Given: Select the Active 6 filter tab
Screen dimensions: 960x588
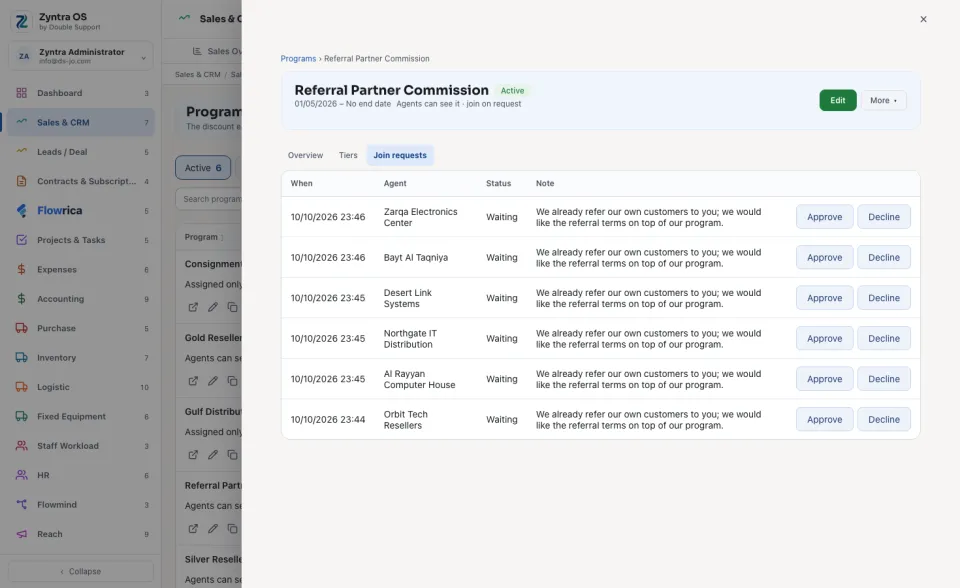Looking at the screenshot, I should point(203,168).
